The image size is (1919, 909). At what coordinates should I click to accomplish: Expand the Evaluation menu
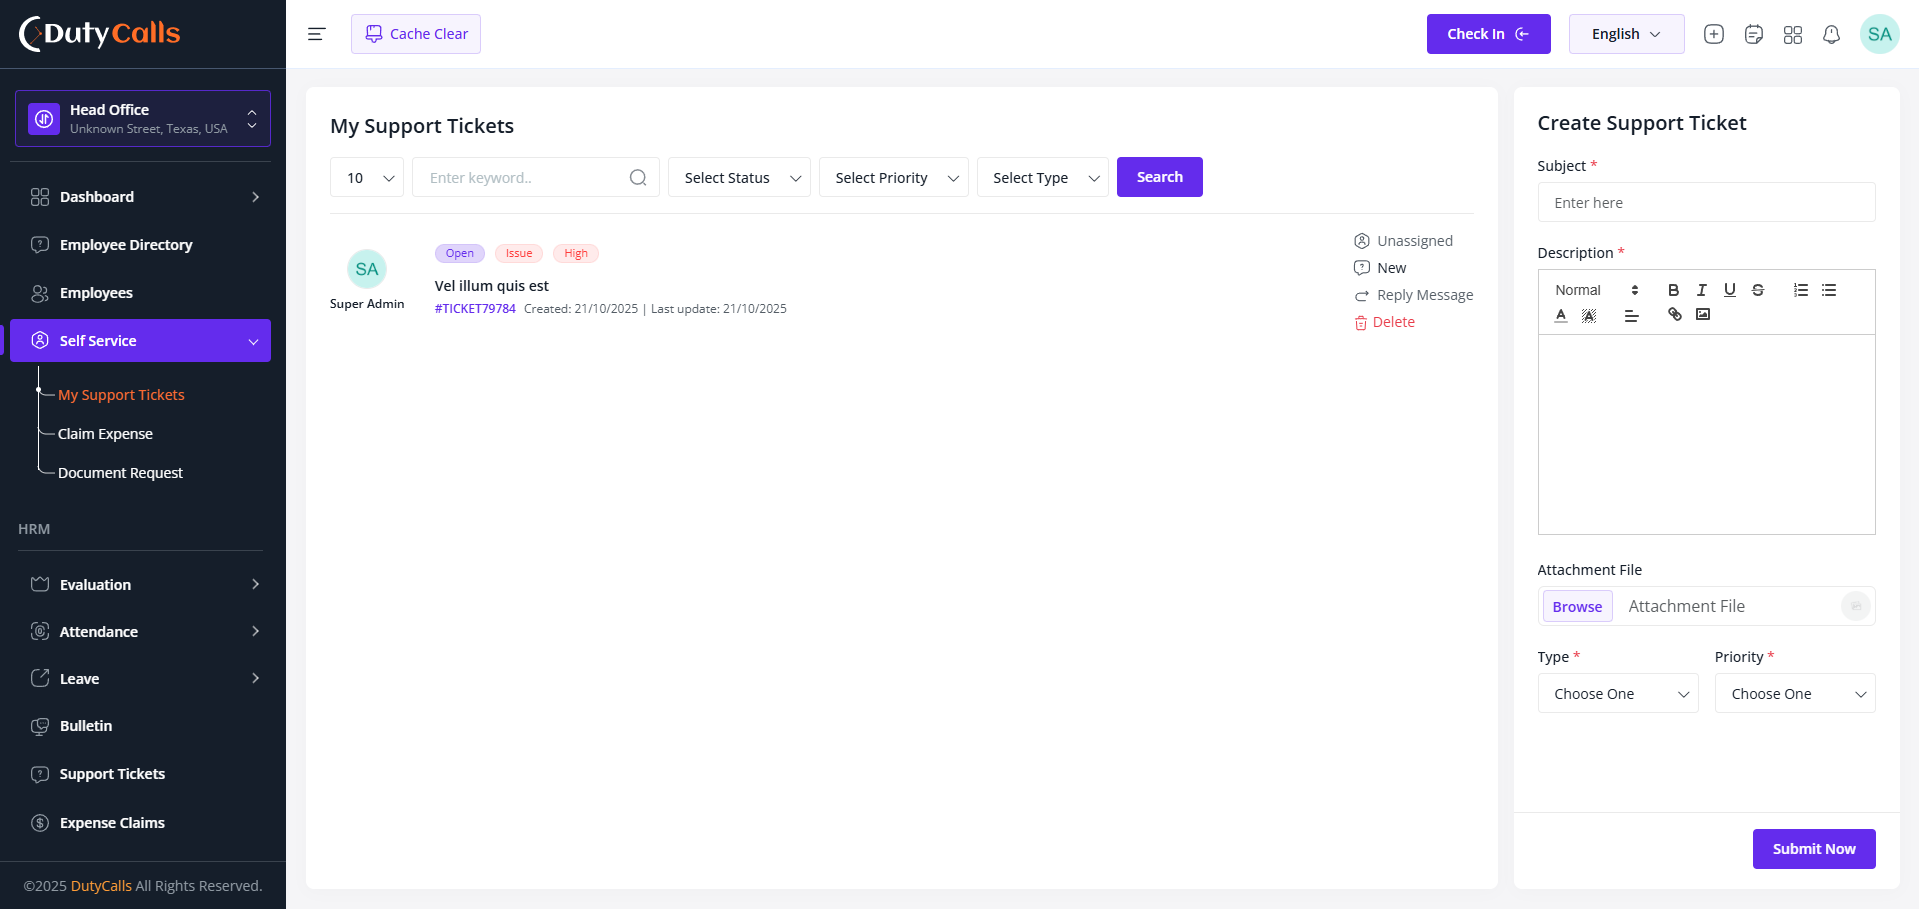(x=140, y=585)
